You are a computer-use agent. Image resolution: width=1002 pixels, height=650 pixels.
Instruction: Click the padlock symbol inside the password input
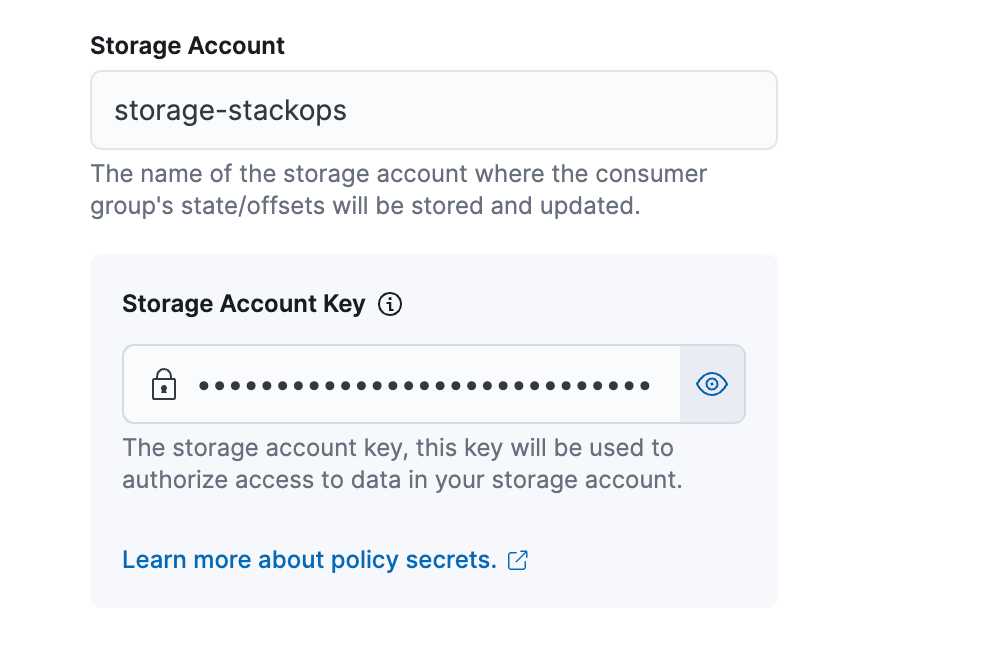(163, 384)
